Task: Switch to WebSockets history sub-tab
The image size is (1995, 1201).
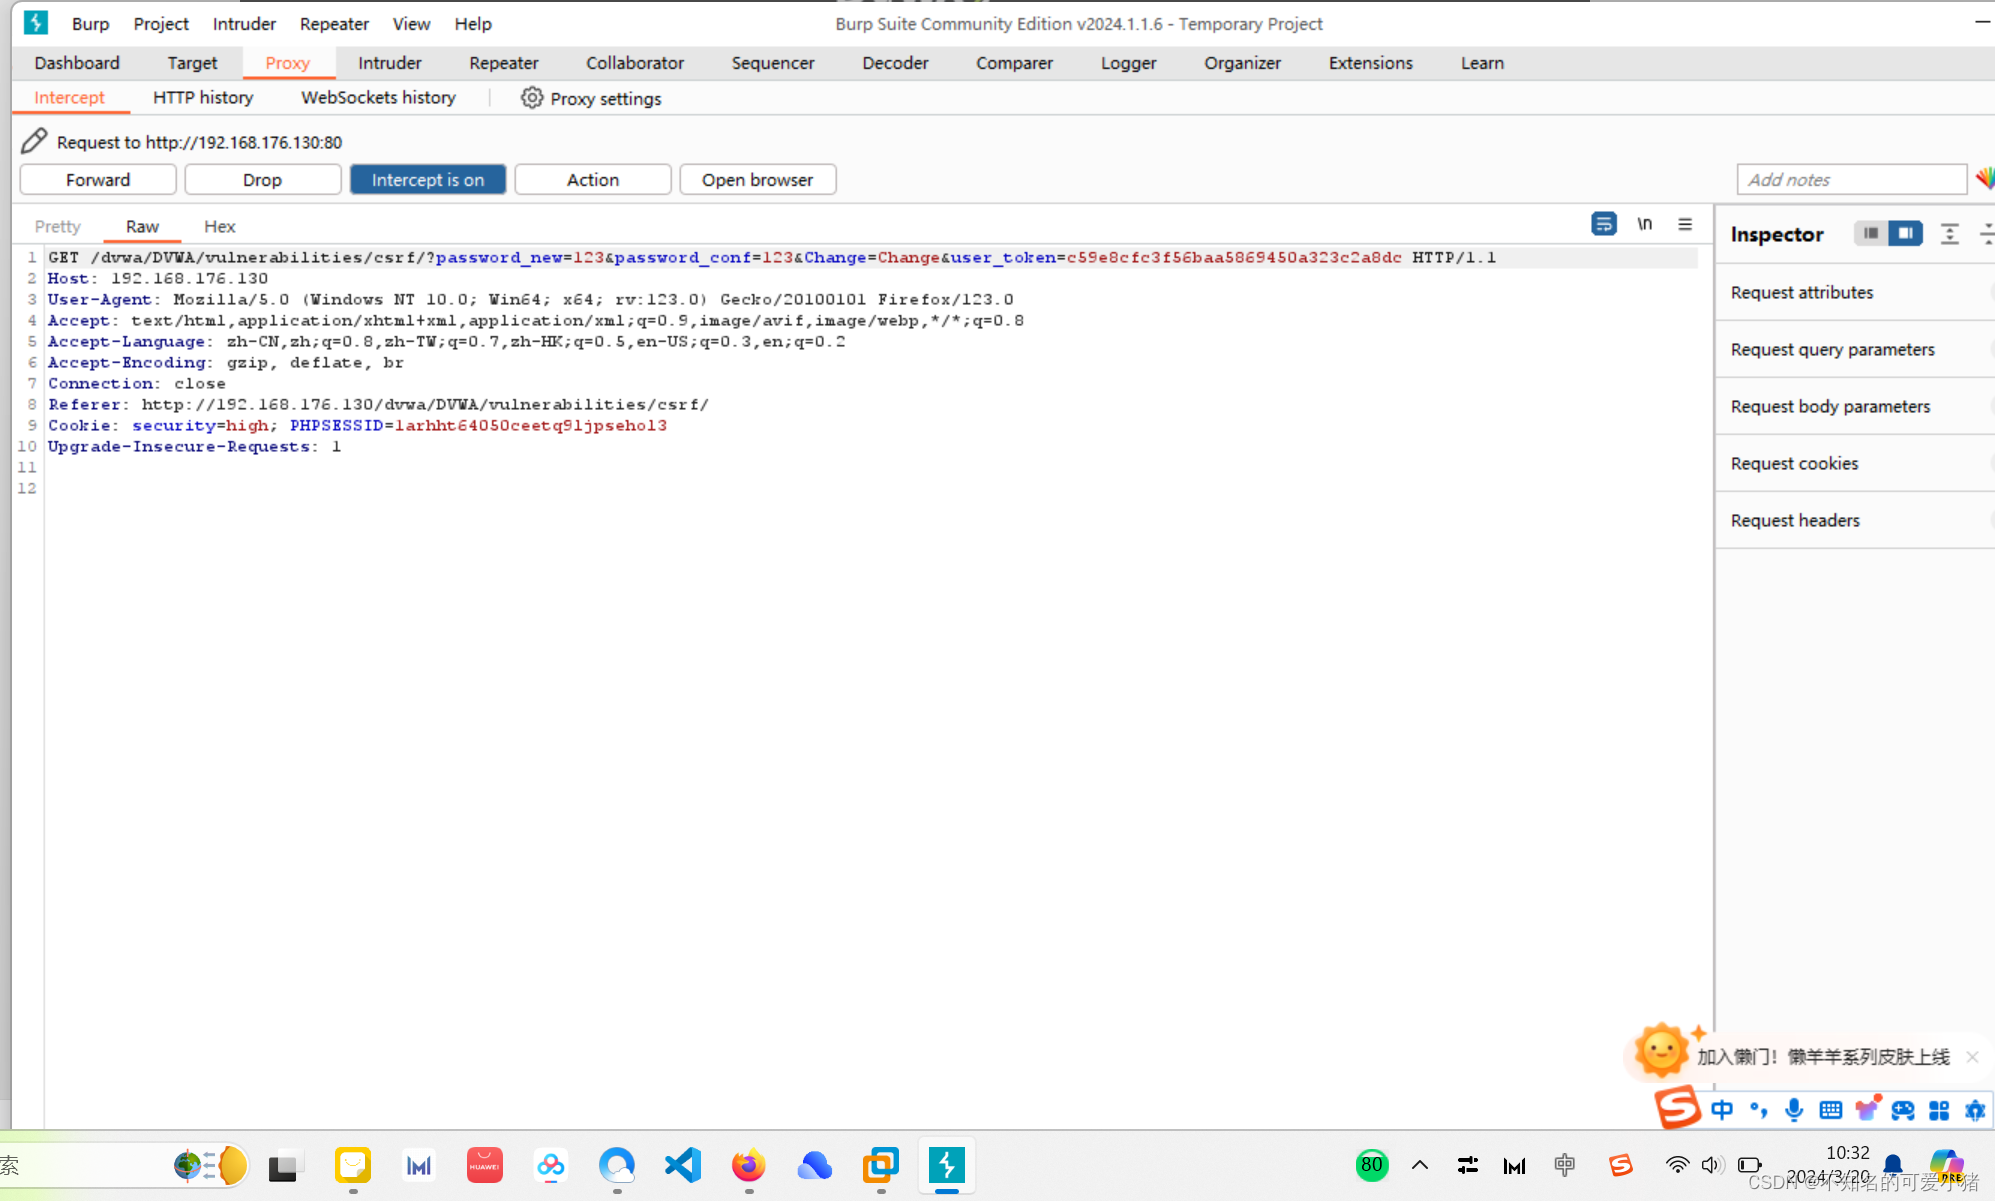Action: (378, 97)
